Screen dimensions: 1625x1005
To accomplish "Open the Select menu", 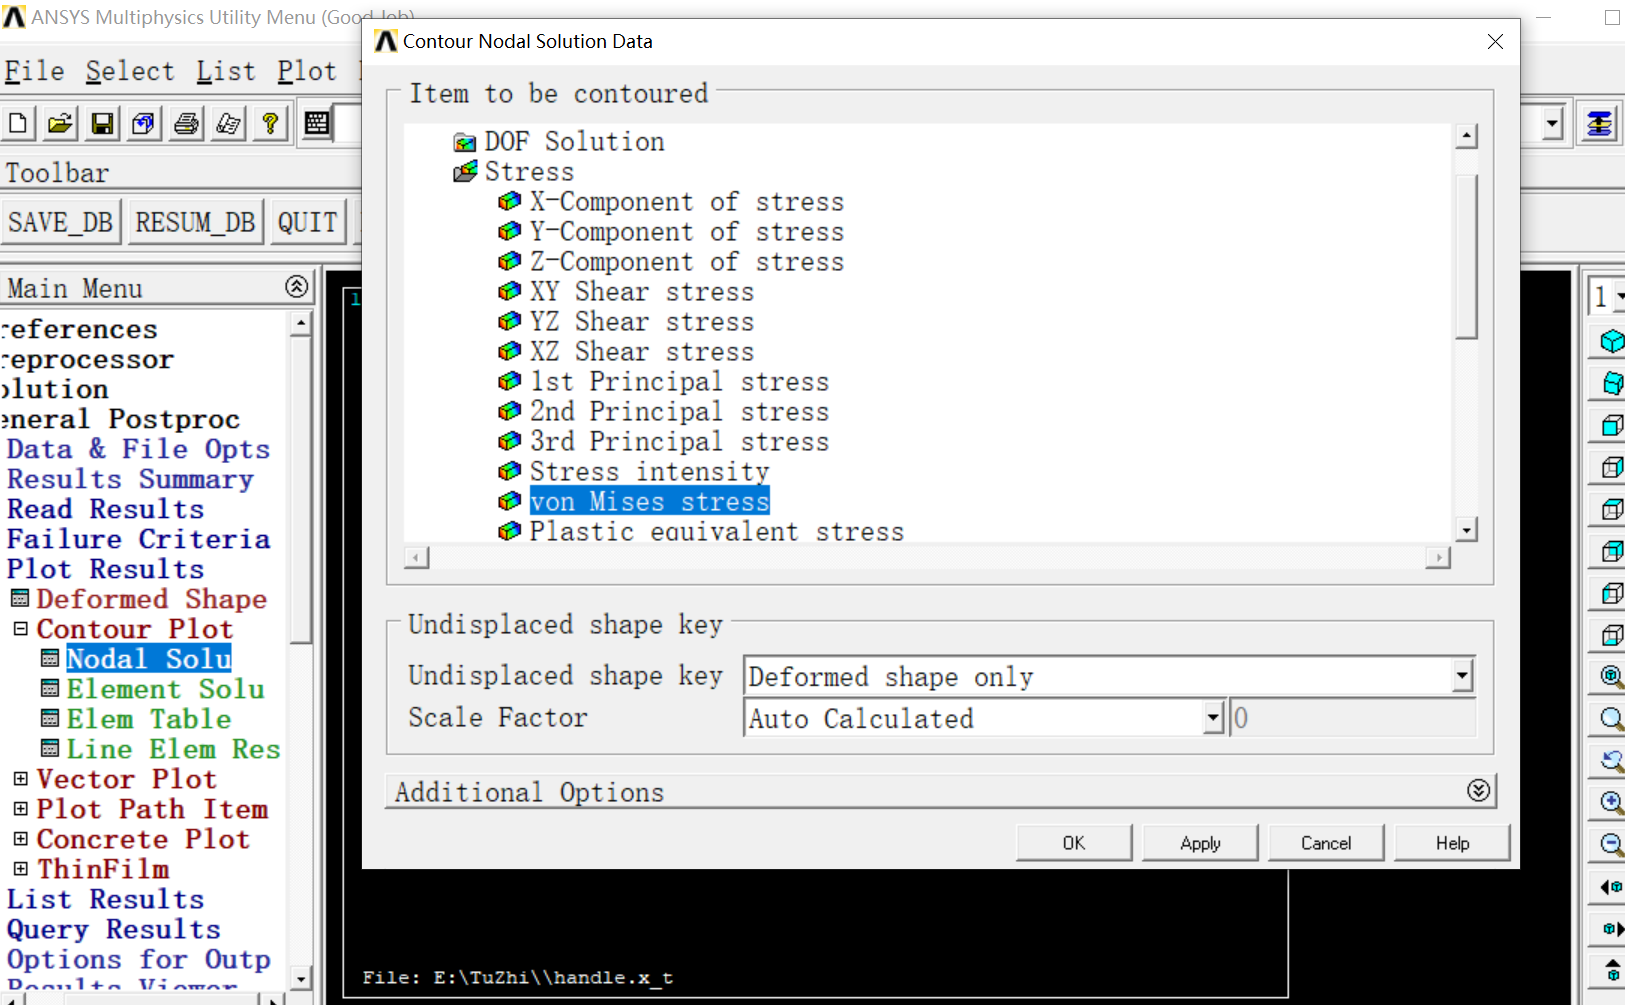I will click(130, 70).
